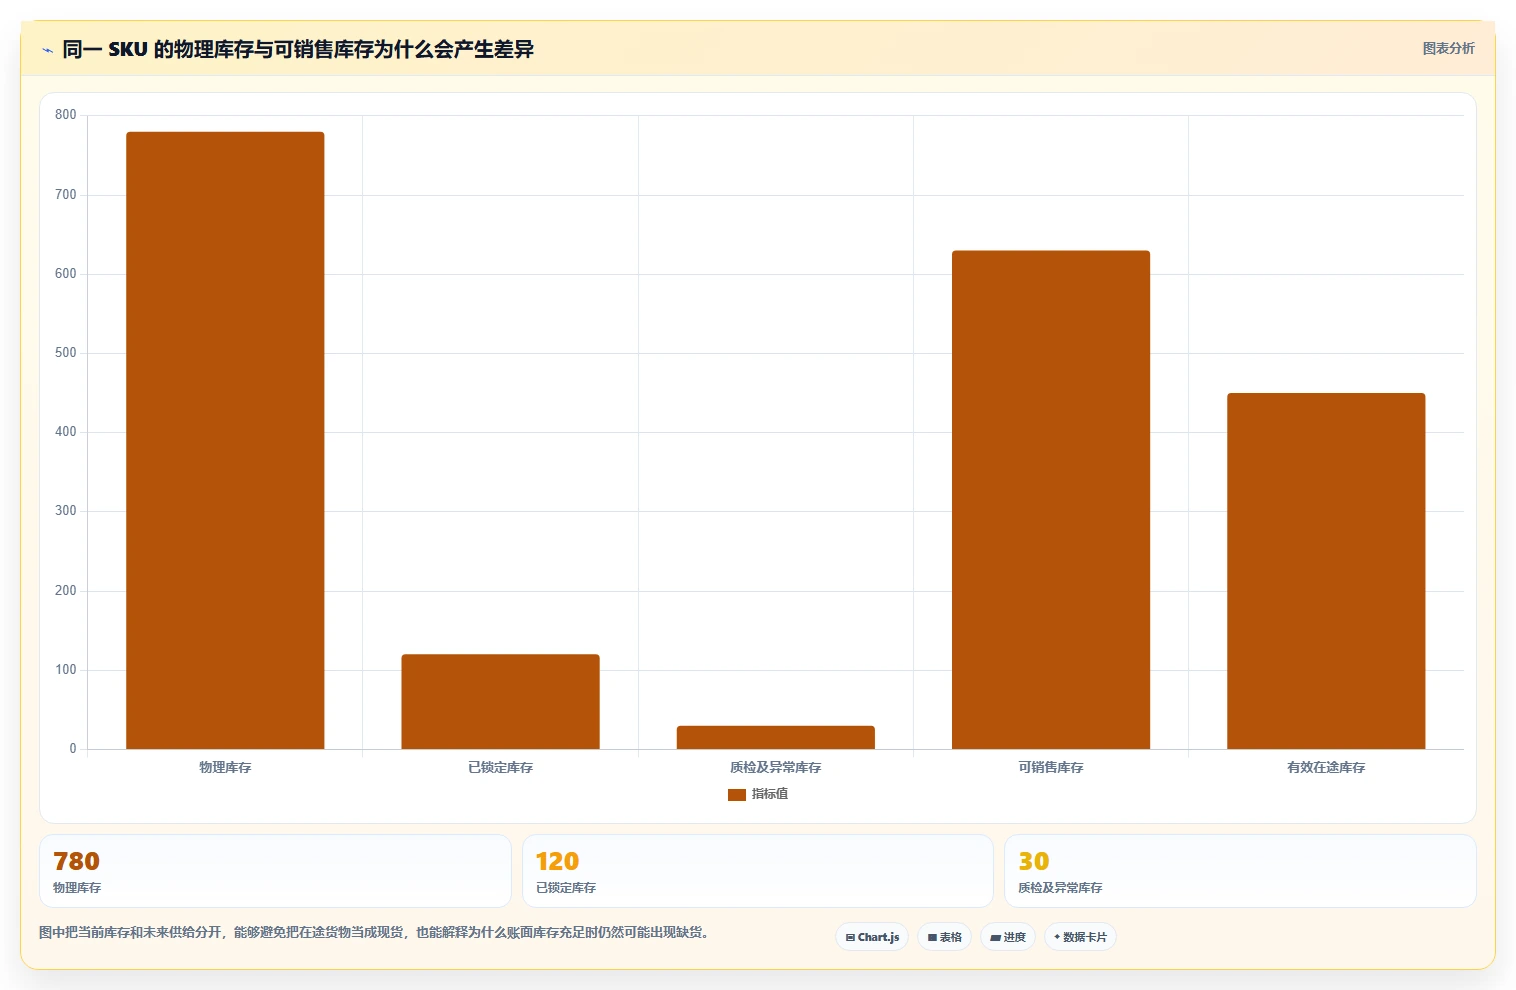
Task: Click the 已锁定库存 bar in chart
Action: (x=500, y=702)
